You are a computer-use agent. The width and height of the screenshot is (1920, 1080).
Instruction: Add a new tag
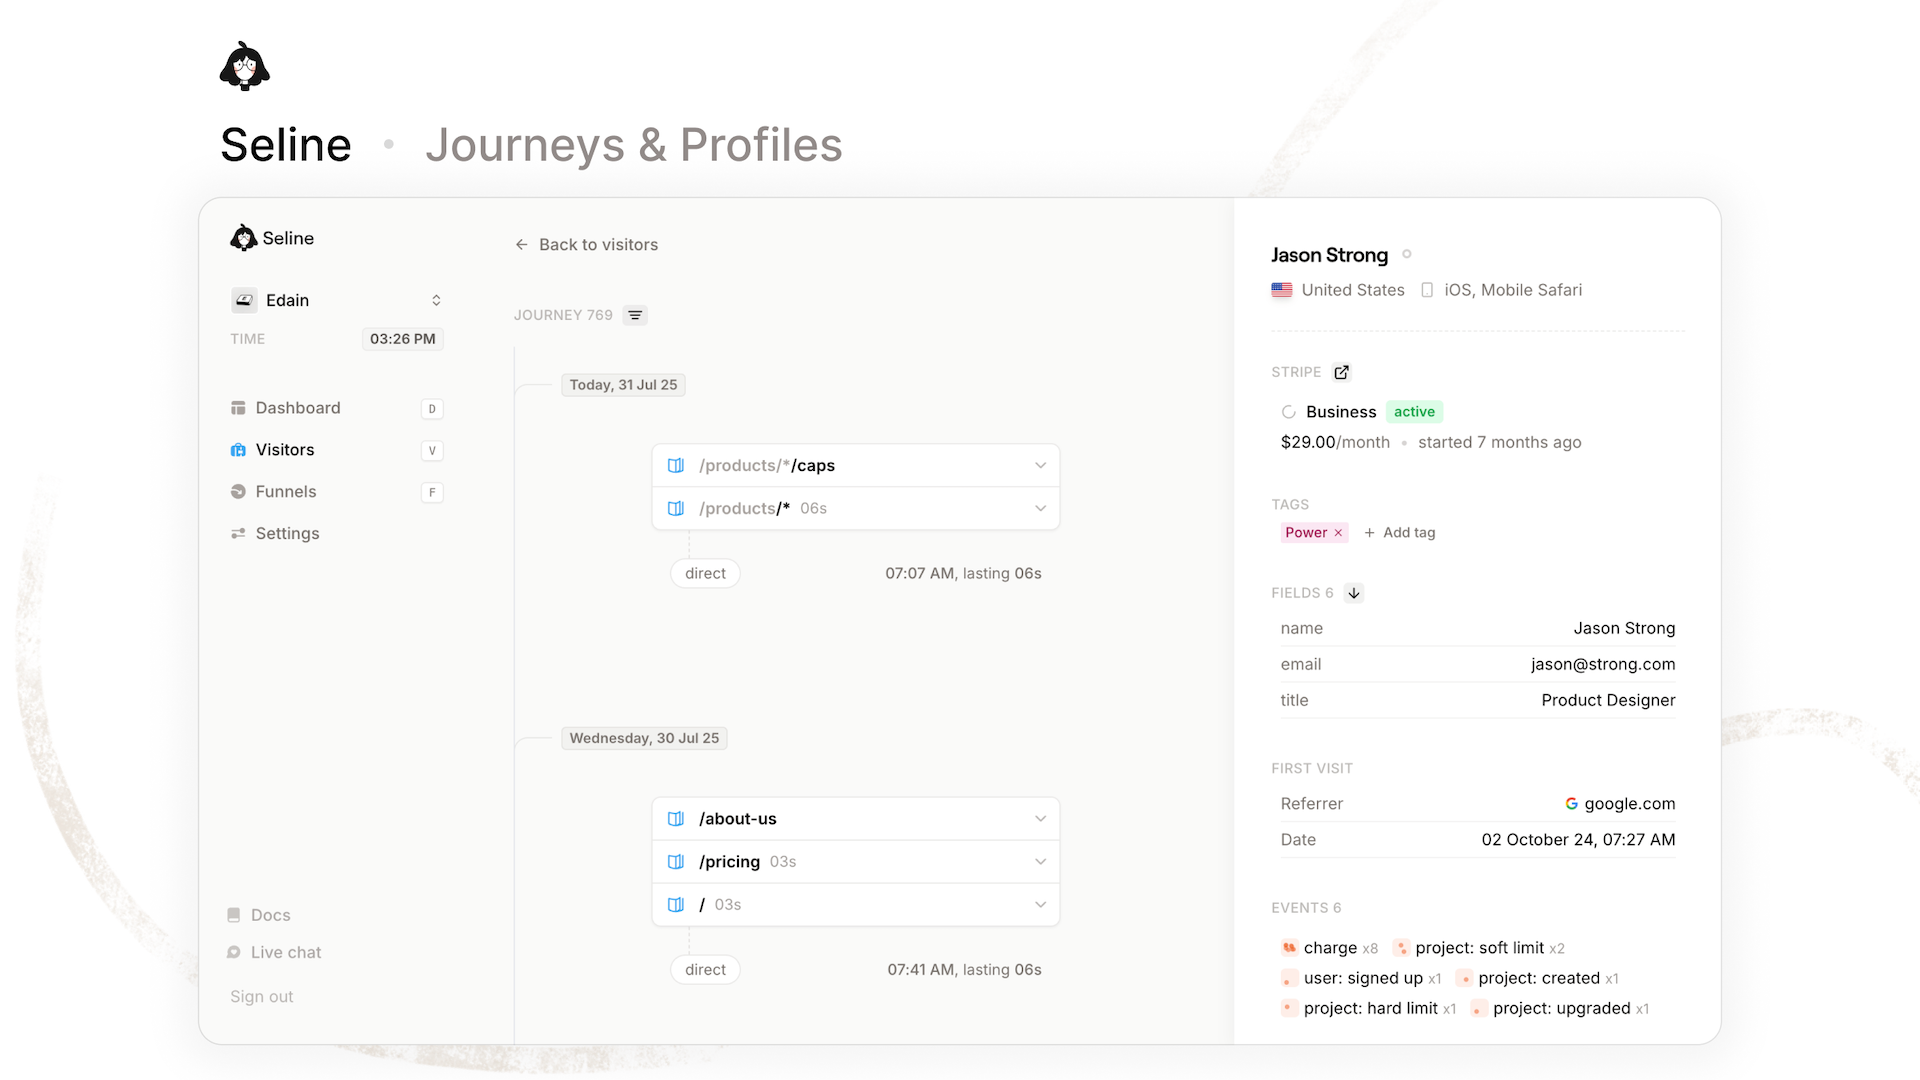point(1399,533)
